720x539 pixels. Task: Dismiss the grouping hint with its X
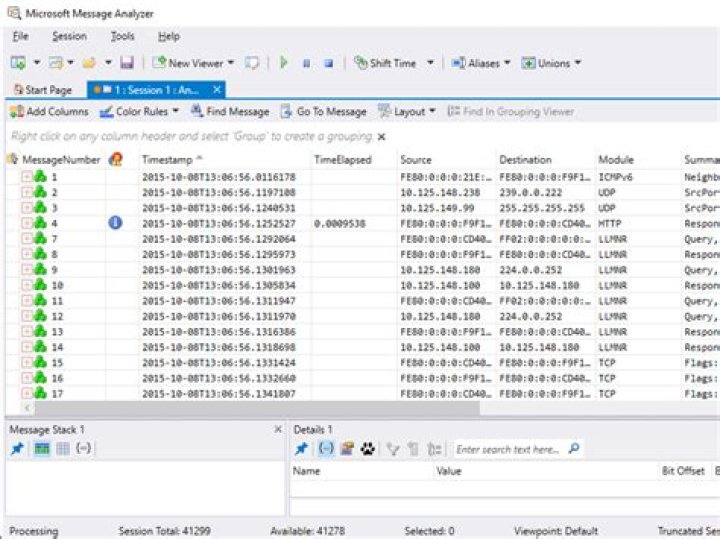pos(381,137)
